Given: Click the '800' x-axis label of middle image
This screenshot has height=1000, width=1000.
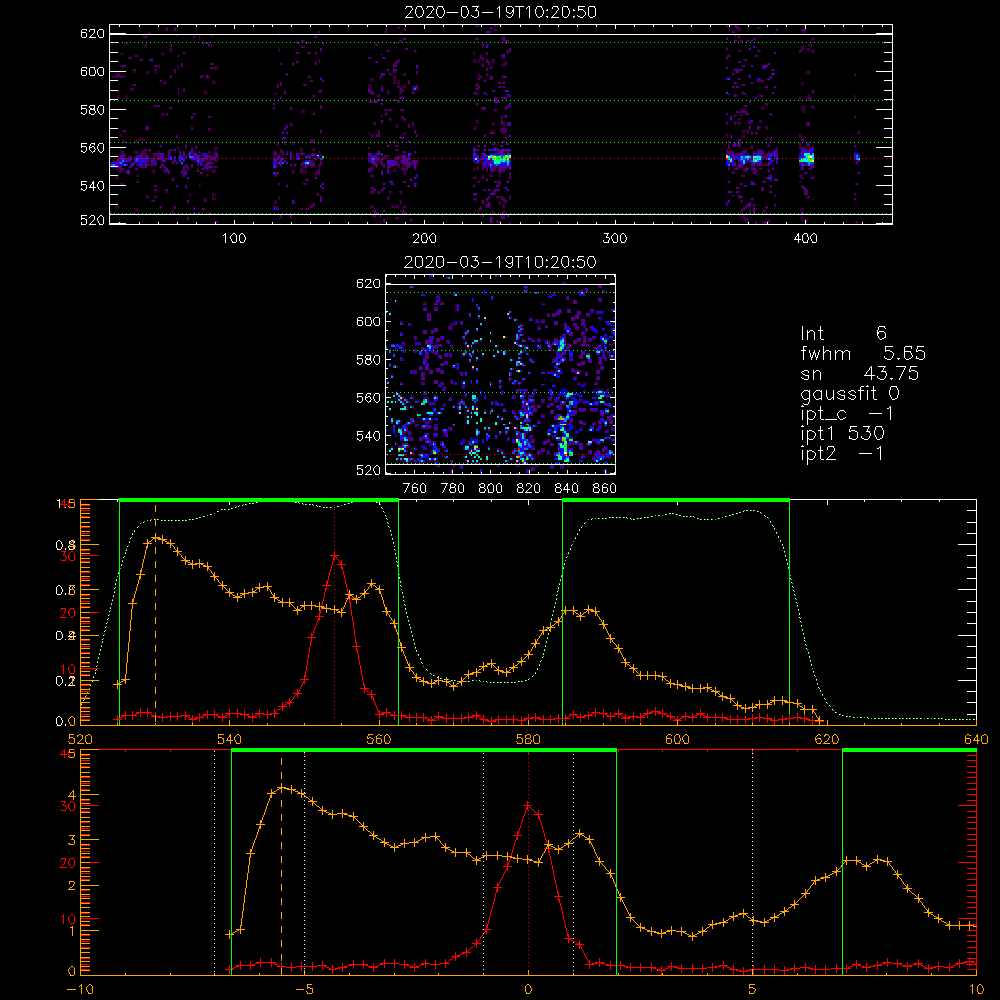Looking at the screenshot, I should pos(490,489).
